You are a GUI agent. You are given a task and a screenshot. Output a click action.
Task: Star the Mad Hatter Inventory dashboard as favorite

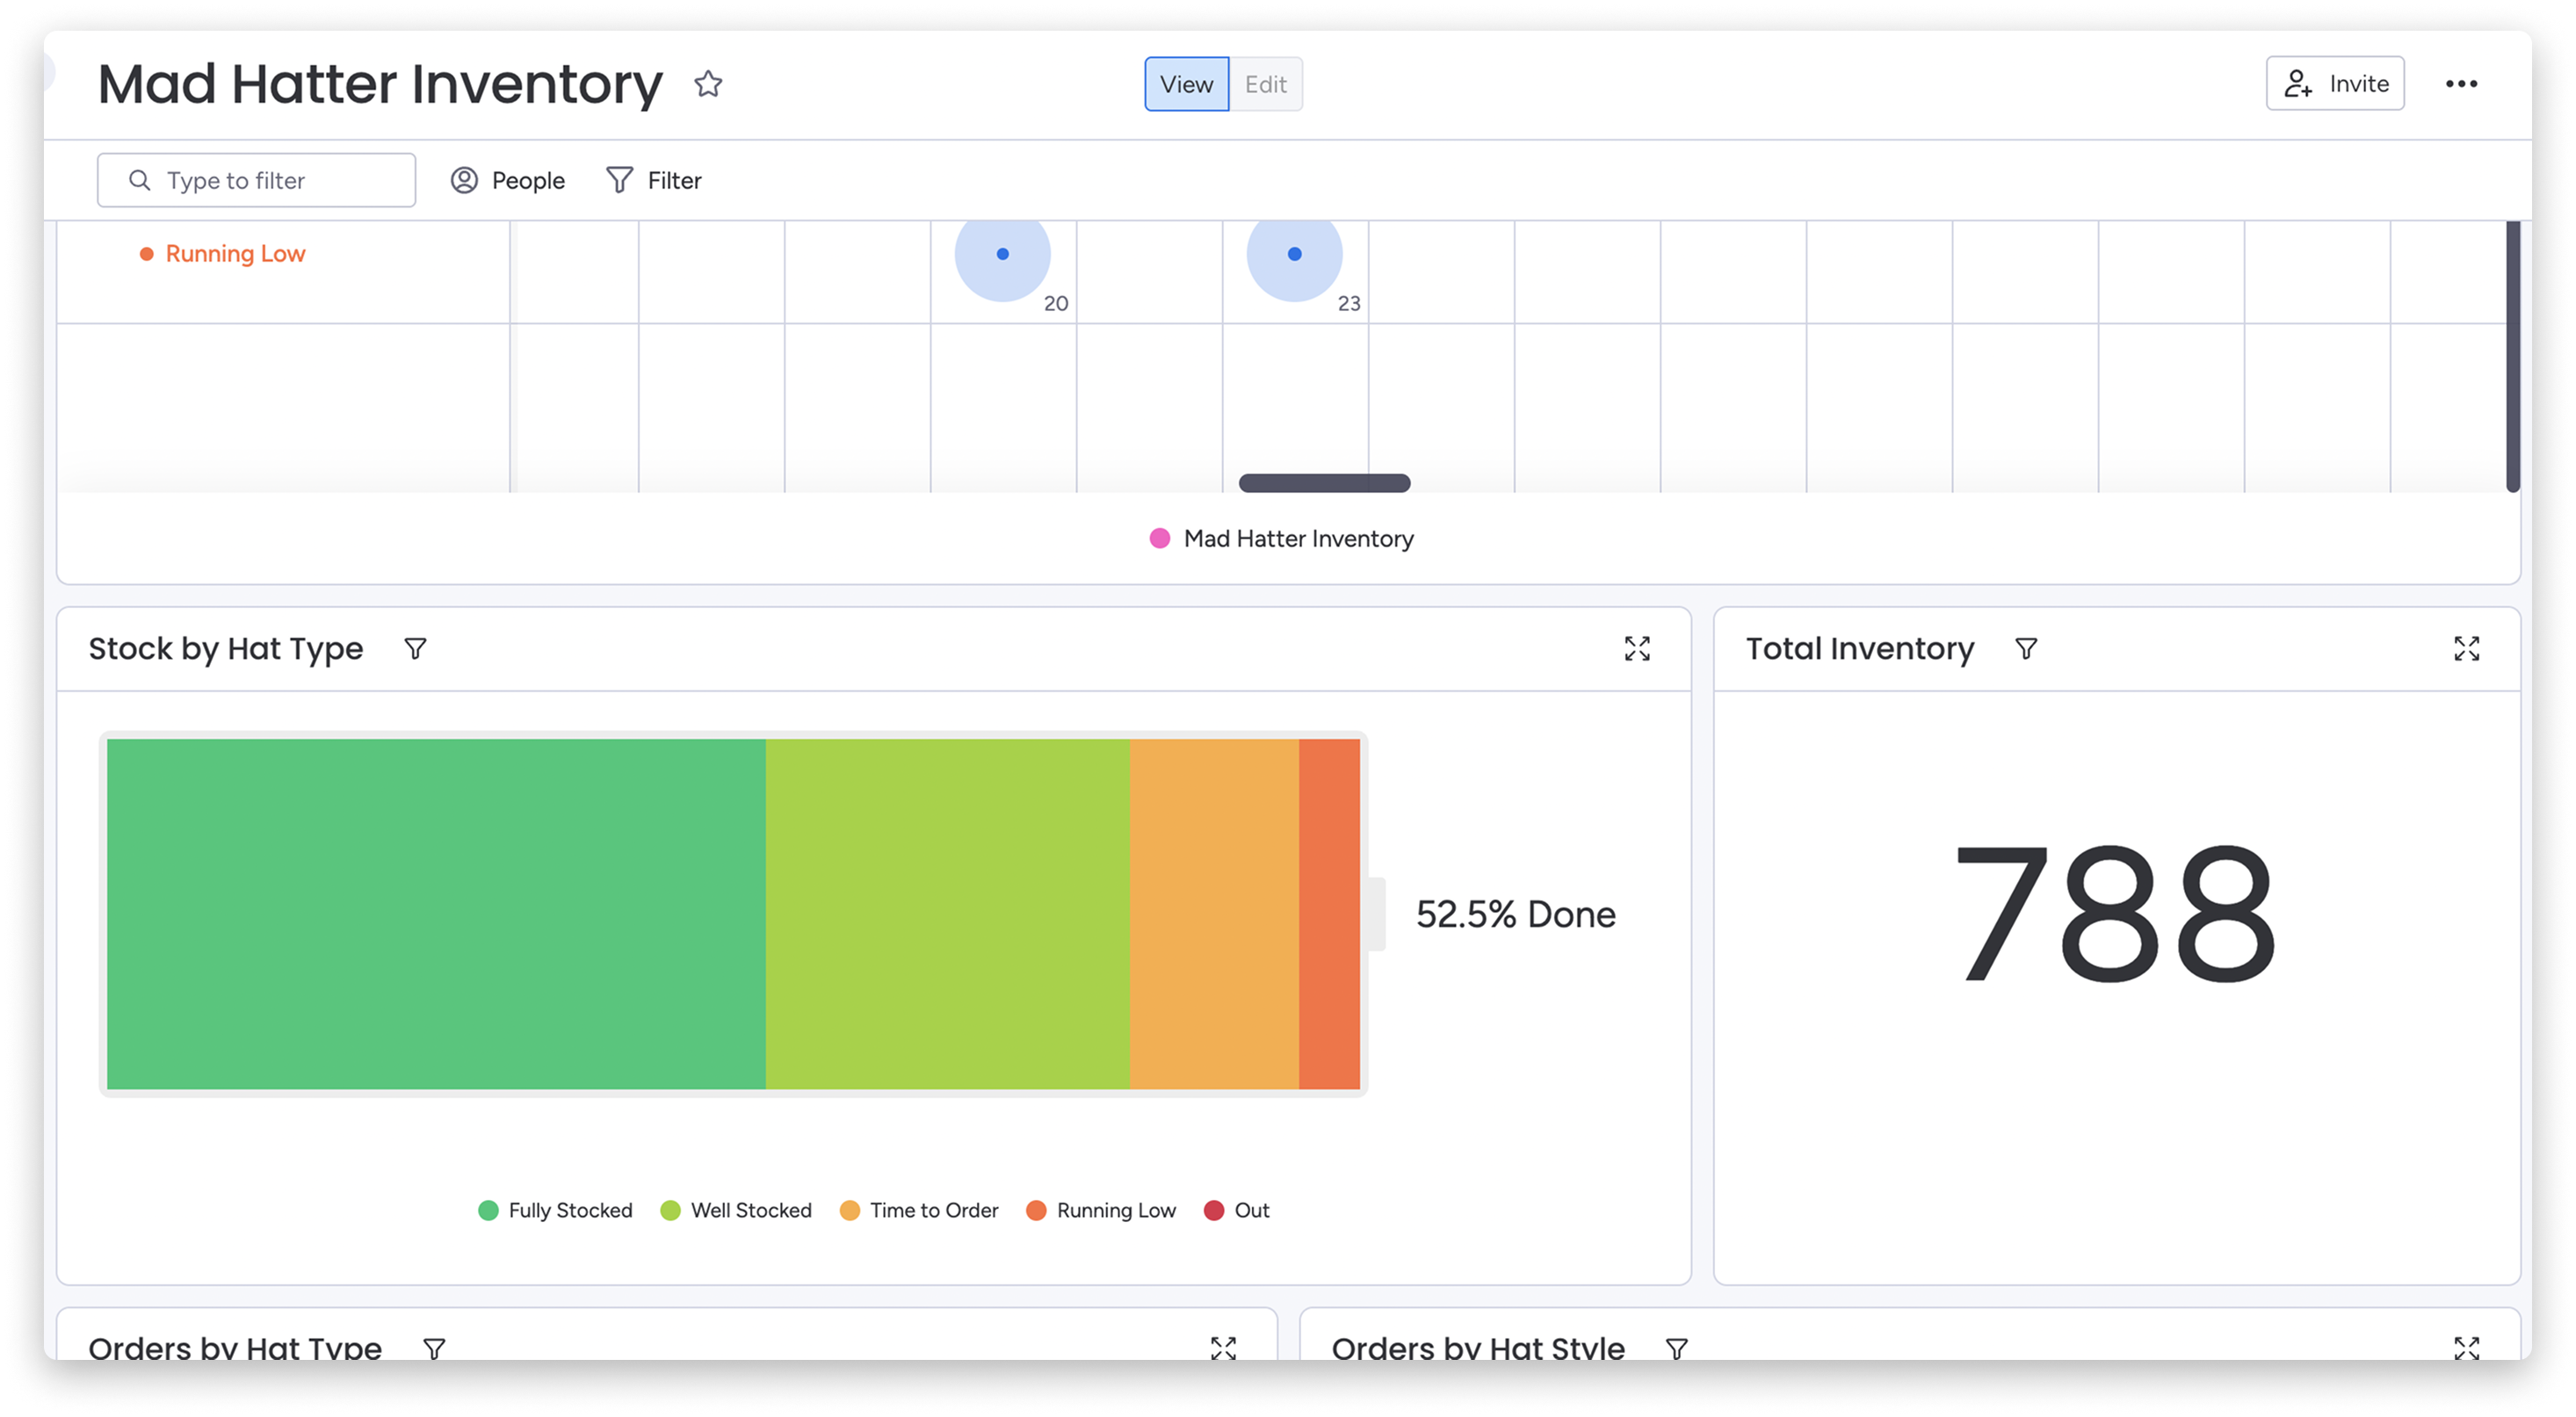708,84
